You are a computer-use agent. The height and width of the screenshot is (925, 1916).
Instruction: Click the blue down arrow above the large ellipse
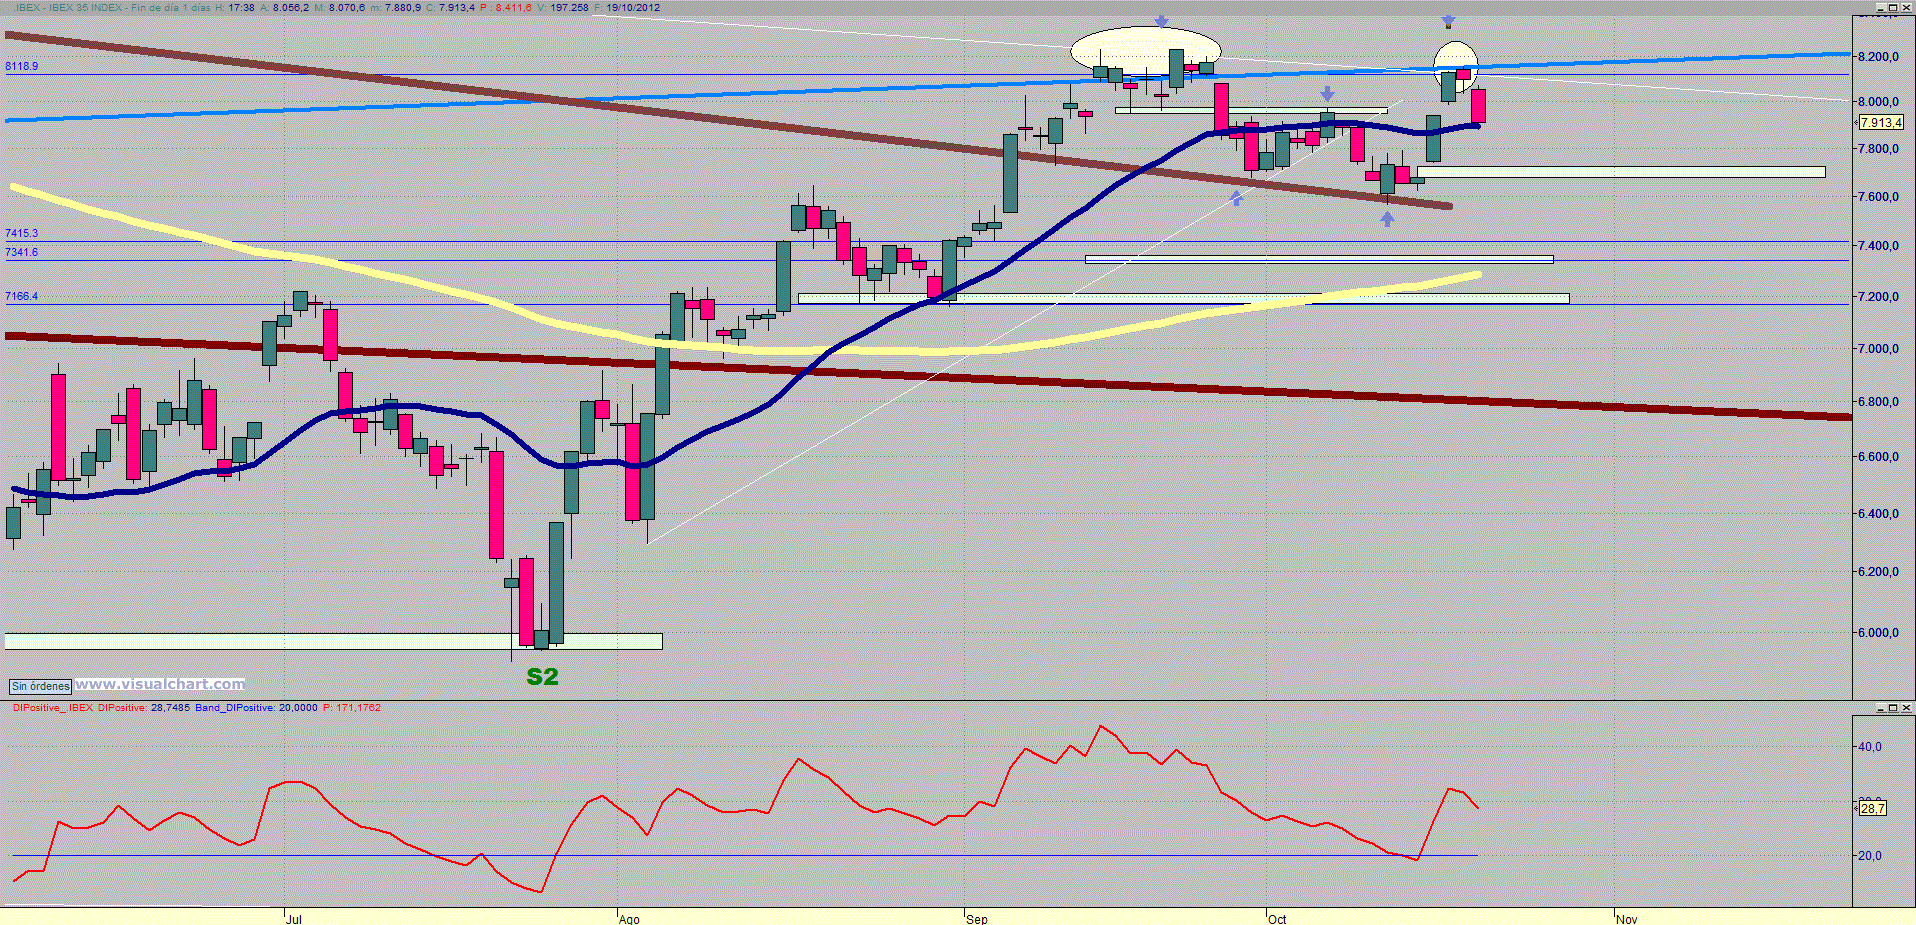(x=1161, y=21)
